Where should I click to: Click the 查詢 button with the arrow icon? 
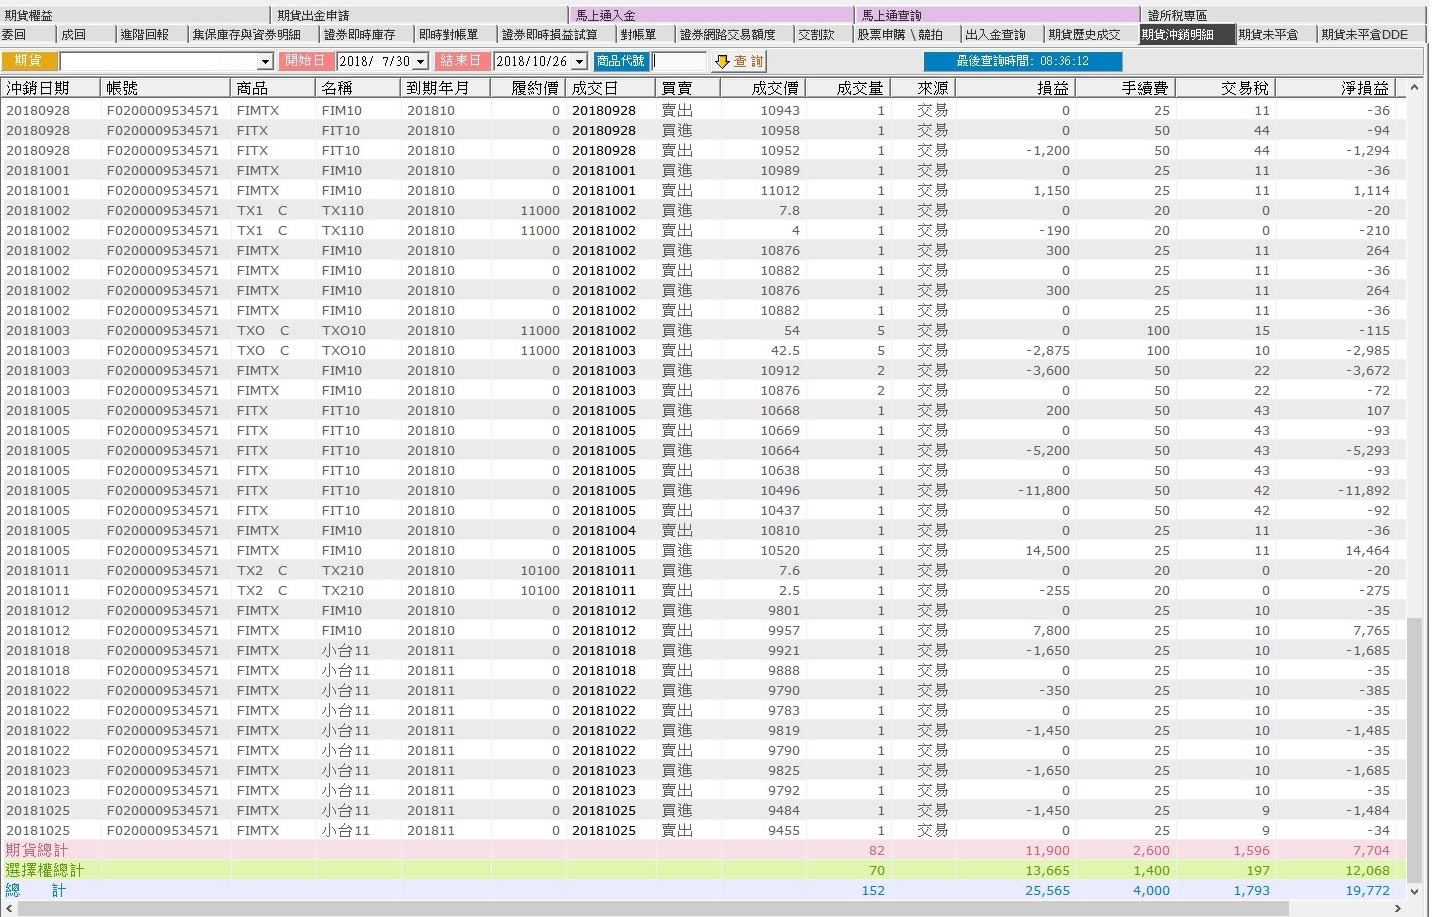(739, 61)
